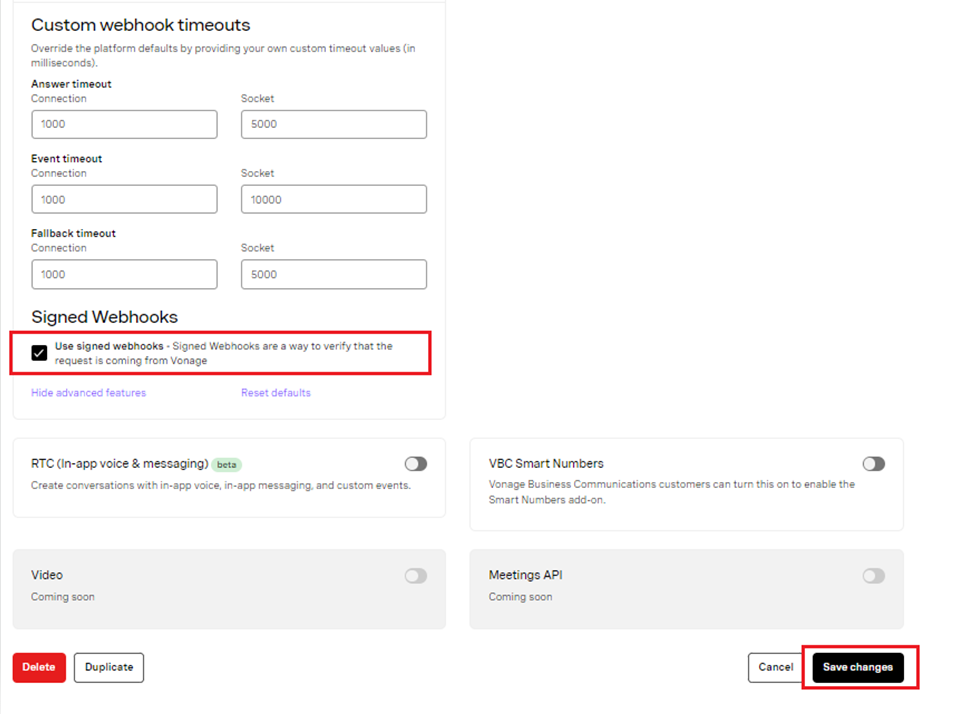Focus the Event timeout Socket field
This screenshot has width=968, height=714.
click(x=333, y=199)
